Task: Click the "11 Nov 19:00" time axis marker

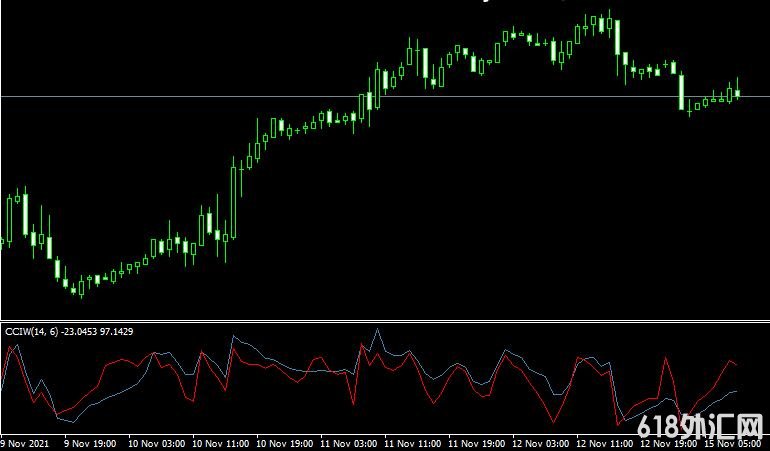Action: coord(477,443)
